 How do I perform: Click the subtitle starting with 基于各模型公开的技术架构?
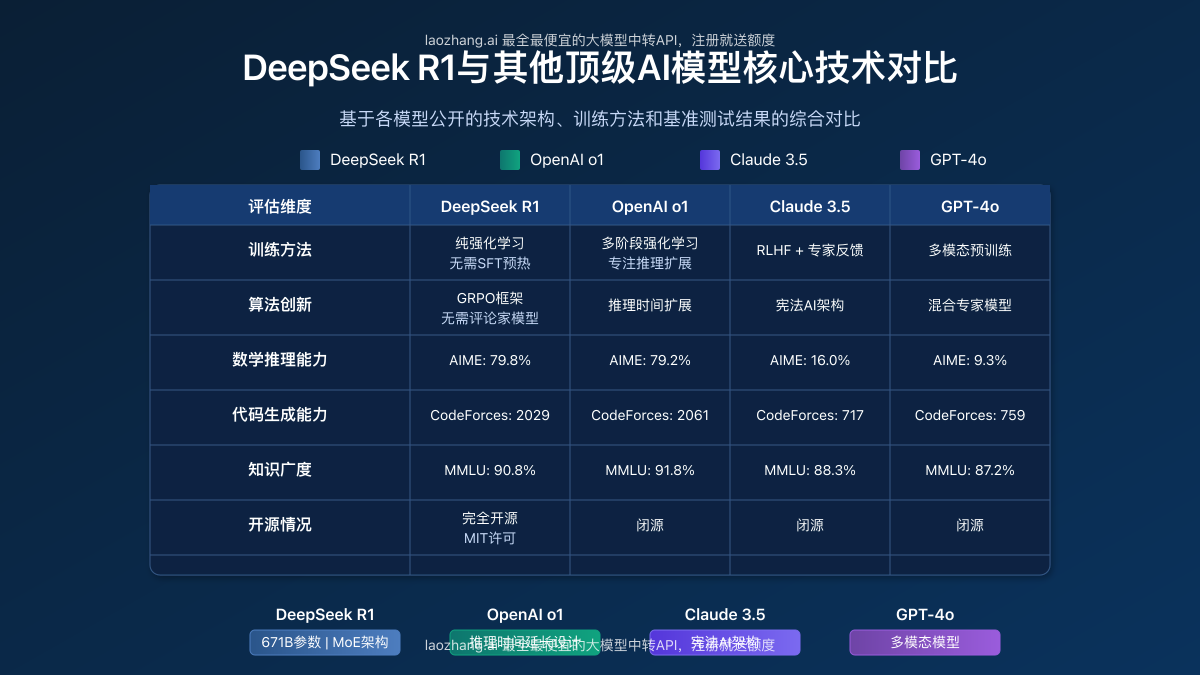click(x=600, y=119)
